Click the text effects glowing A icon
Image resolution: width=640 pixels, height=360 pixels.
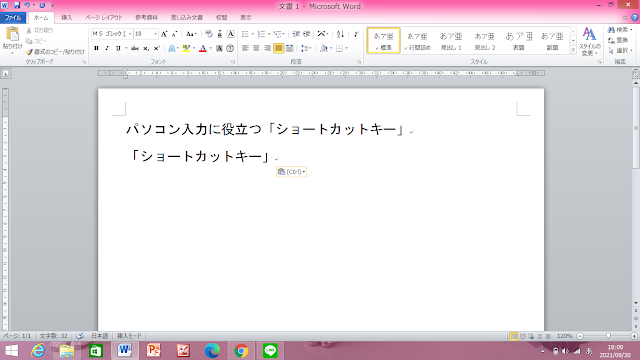pos(172,48)
